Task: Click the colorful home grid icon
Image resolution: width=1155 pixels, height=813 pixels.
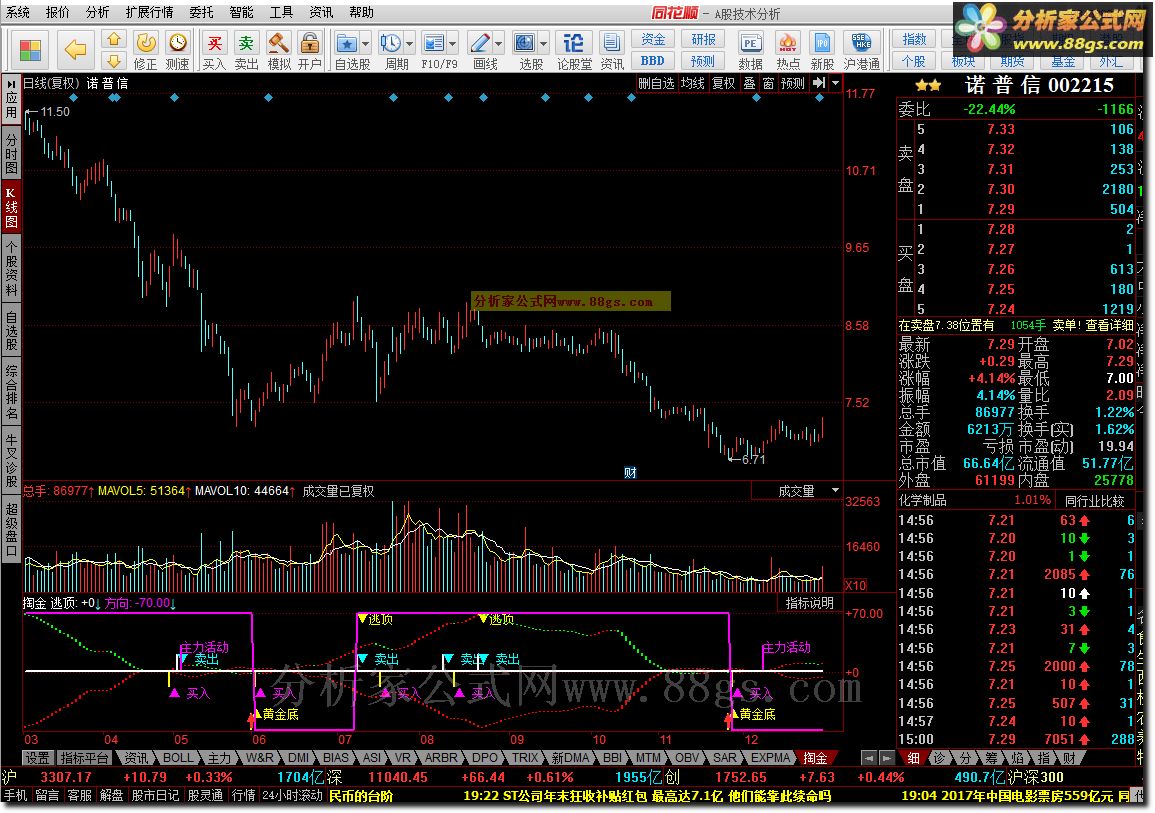Action: 30,50
